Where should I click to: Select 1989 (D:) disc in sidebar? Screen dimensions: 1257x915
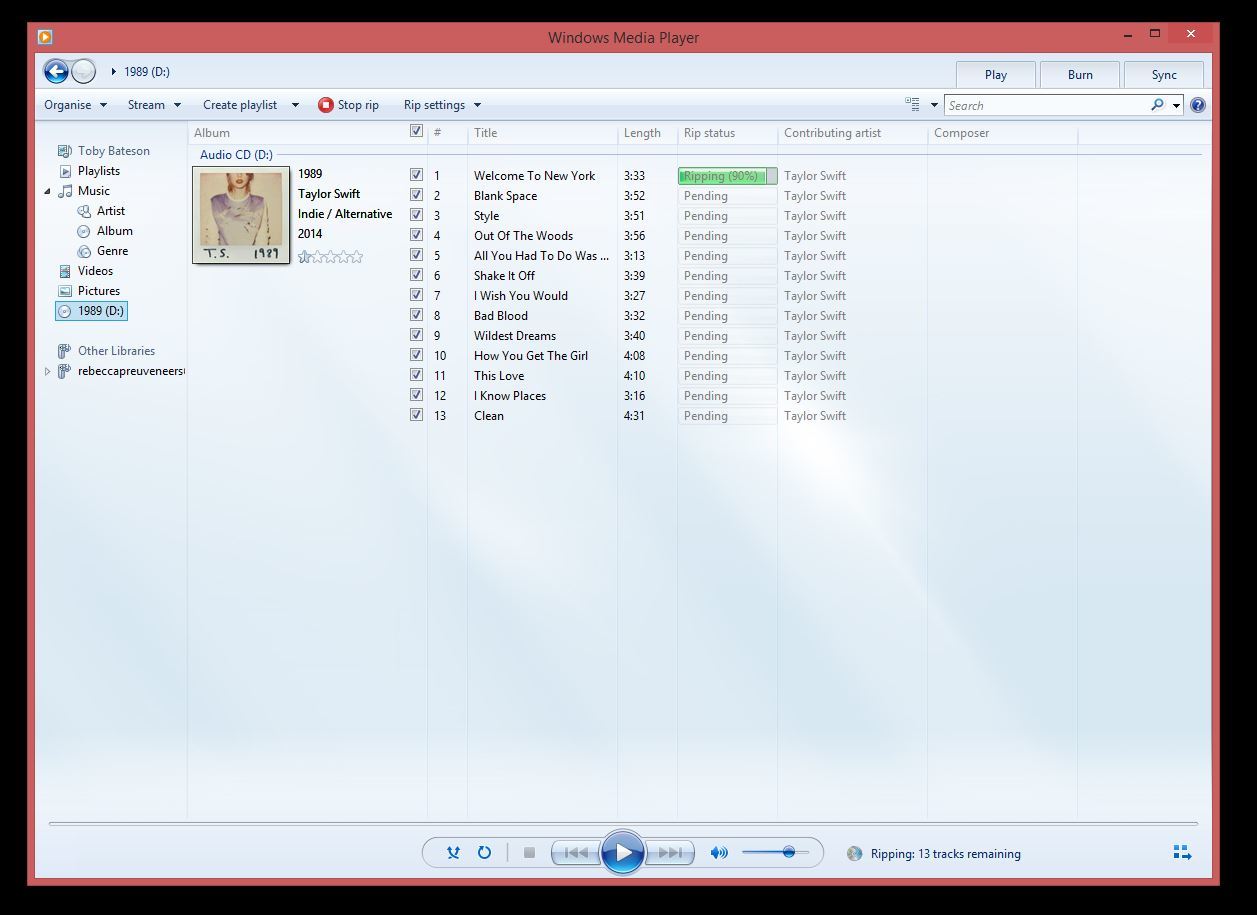click(x=91, y=311)
